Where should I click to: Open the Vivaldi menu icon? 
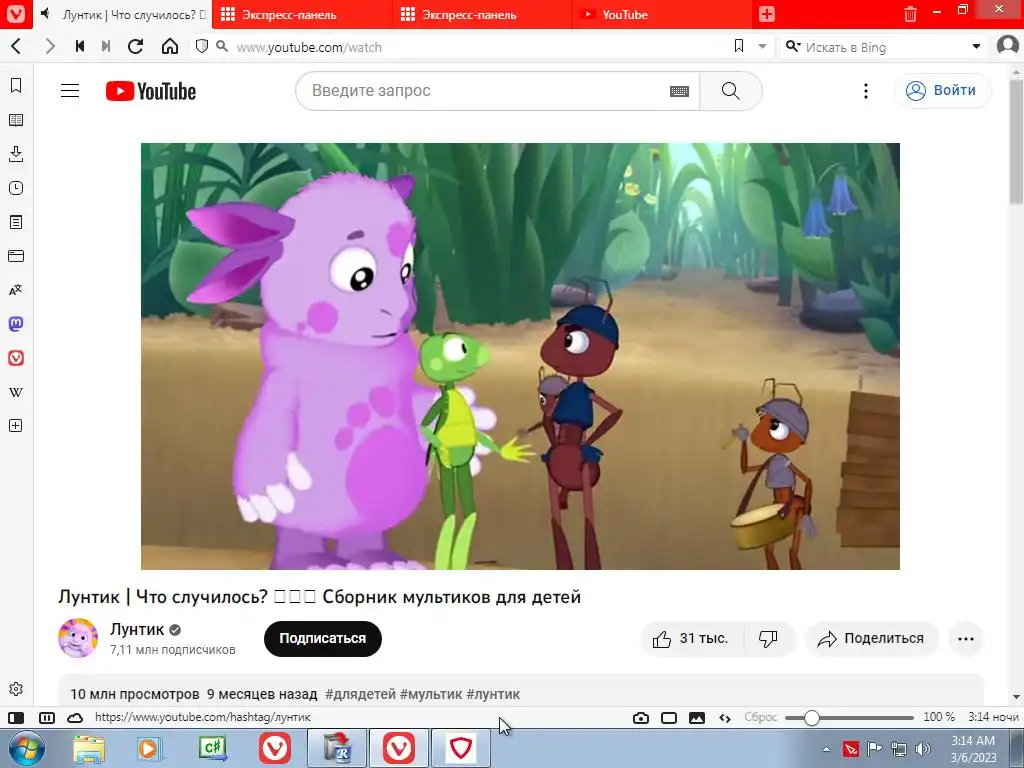15,14
